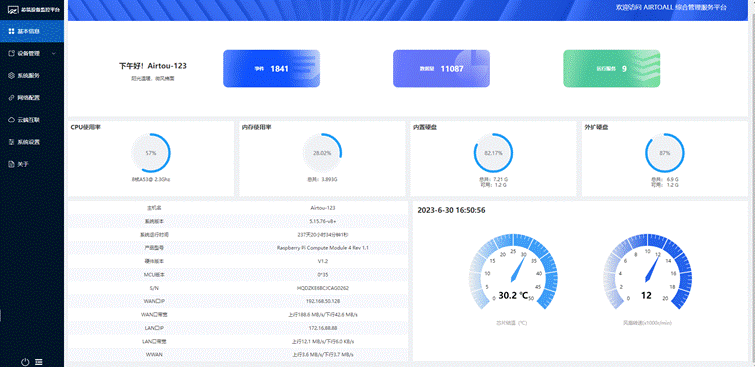Click the link icon beside 网络配置

pyautogui.click(x=12, y=98)
